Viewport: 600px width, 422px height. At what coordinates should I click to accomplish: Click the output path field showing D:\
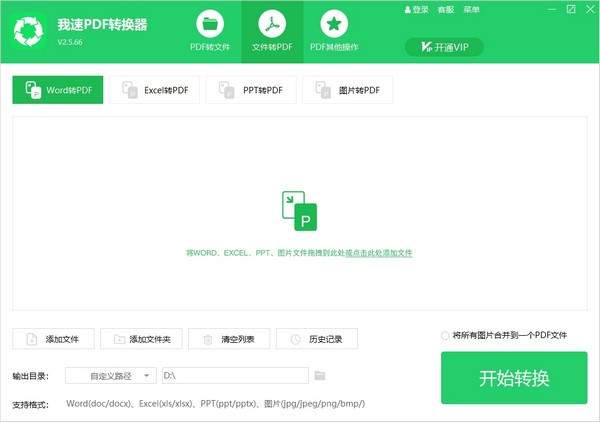click(x=234, y=375)
